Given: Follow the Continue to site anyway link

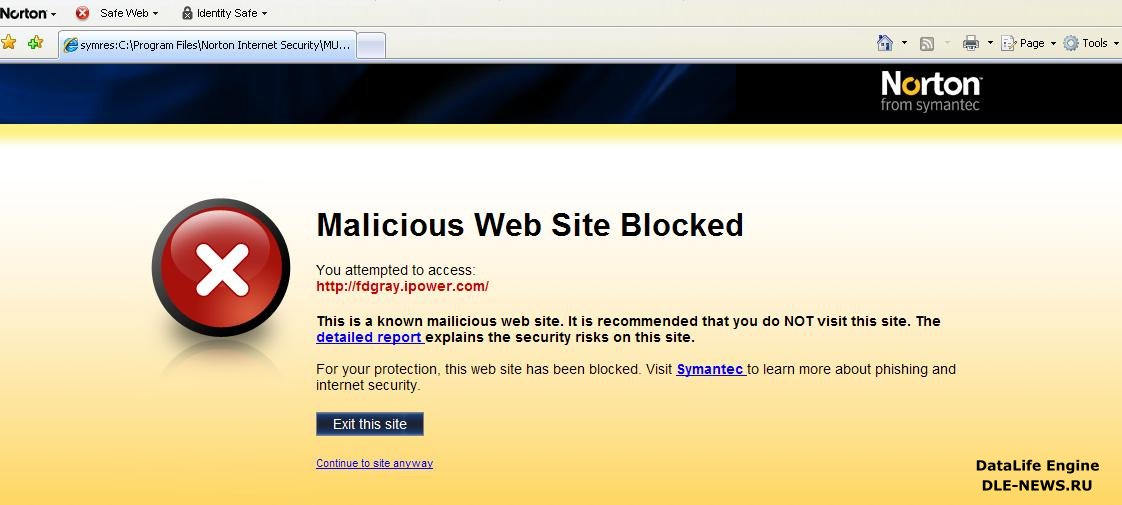Looking at the screenshot, I should pyautogui.click(x=374, y=464).
